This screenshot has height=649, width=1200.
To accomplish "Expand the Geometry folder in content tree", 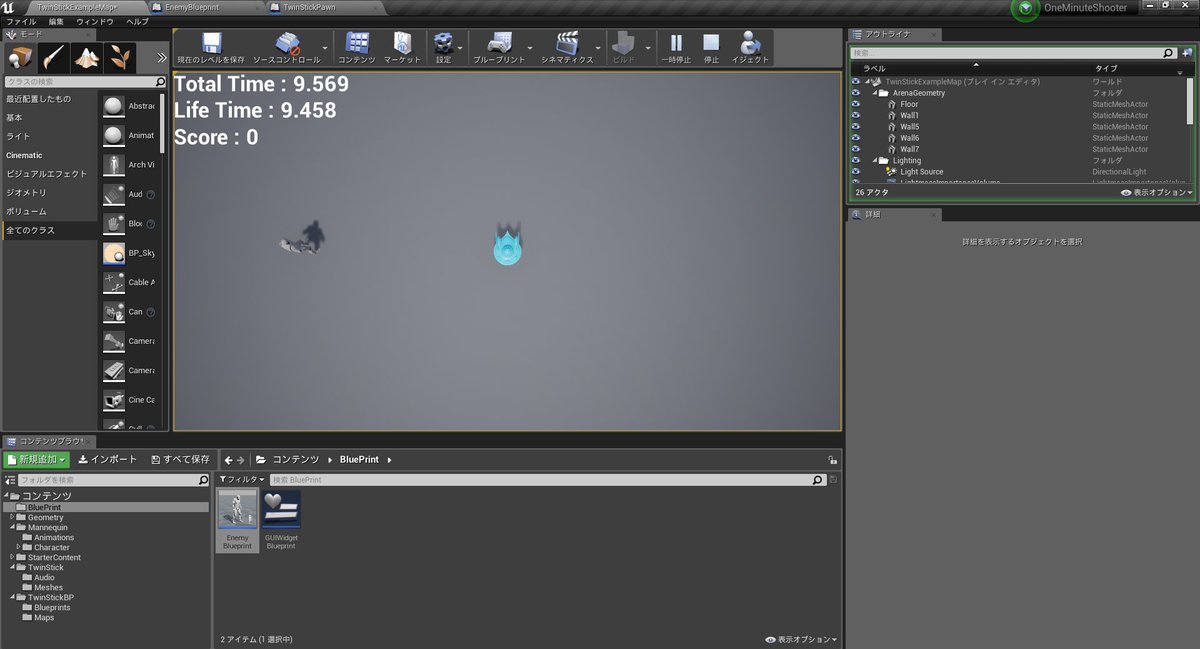I will click(x=12, y=517).
